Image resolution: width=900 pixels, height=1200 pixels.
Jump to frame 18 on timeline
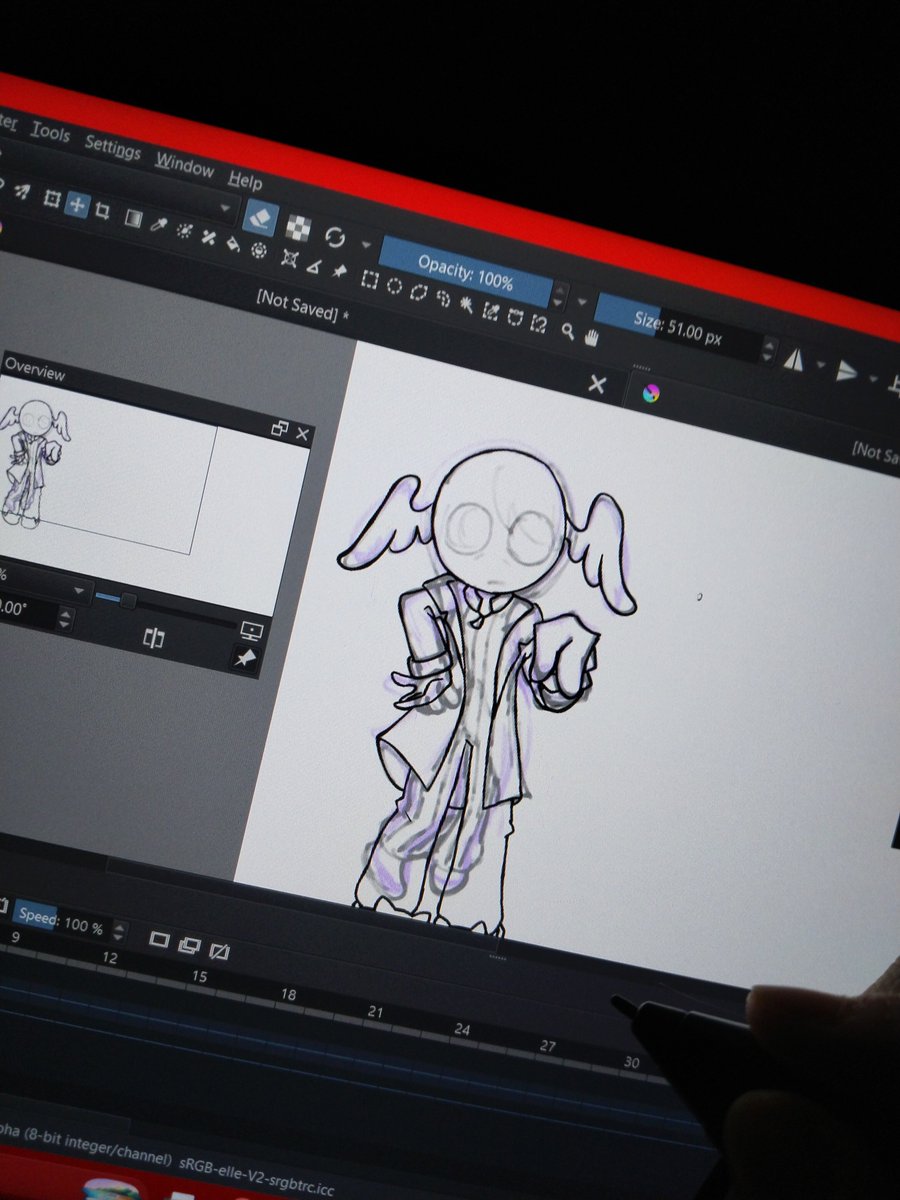tap(288, 995)
